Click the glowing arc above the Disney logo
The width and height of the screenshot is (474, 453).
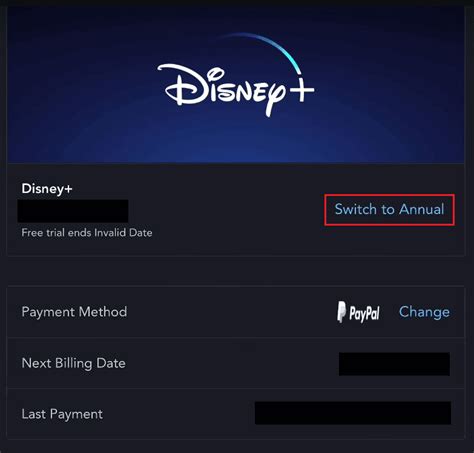coord(263,48)
